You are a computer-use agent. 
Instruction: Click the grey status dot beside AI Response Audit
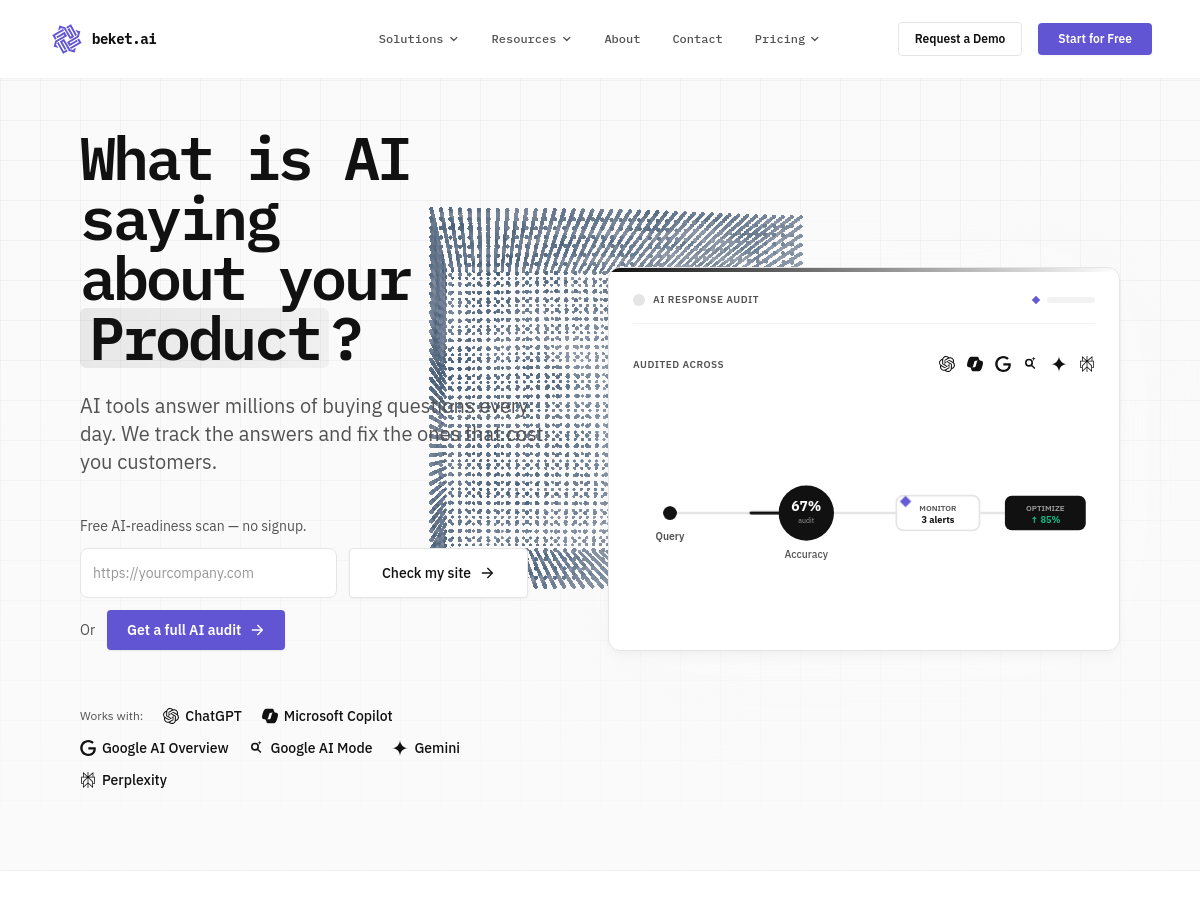tap(639, 300)
